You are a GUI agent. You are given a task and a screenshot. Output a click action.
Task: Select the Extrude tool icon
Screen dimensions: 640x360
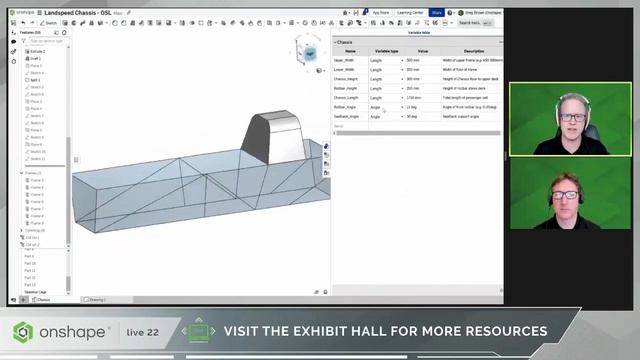tap(65, 23)
